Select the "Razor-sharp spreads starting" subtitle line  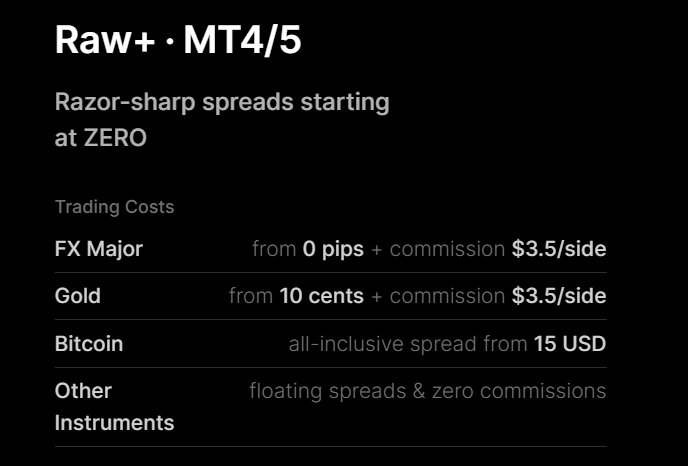[222, 102]
